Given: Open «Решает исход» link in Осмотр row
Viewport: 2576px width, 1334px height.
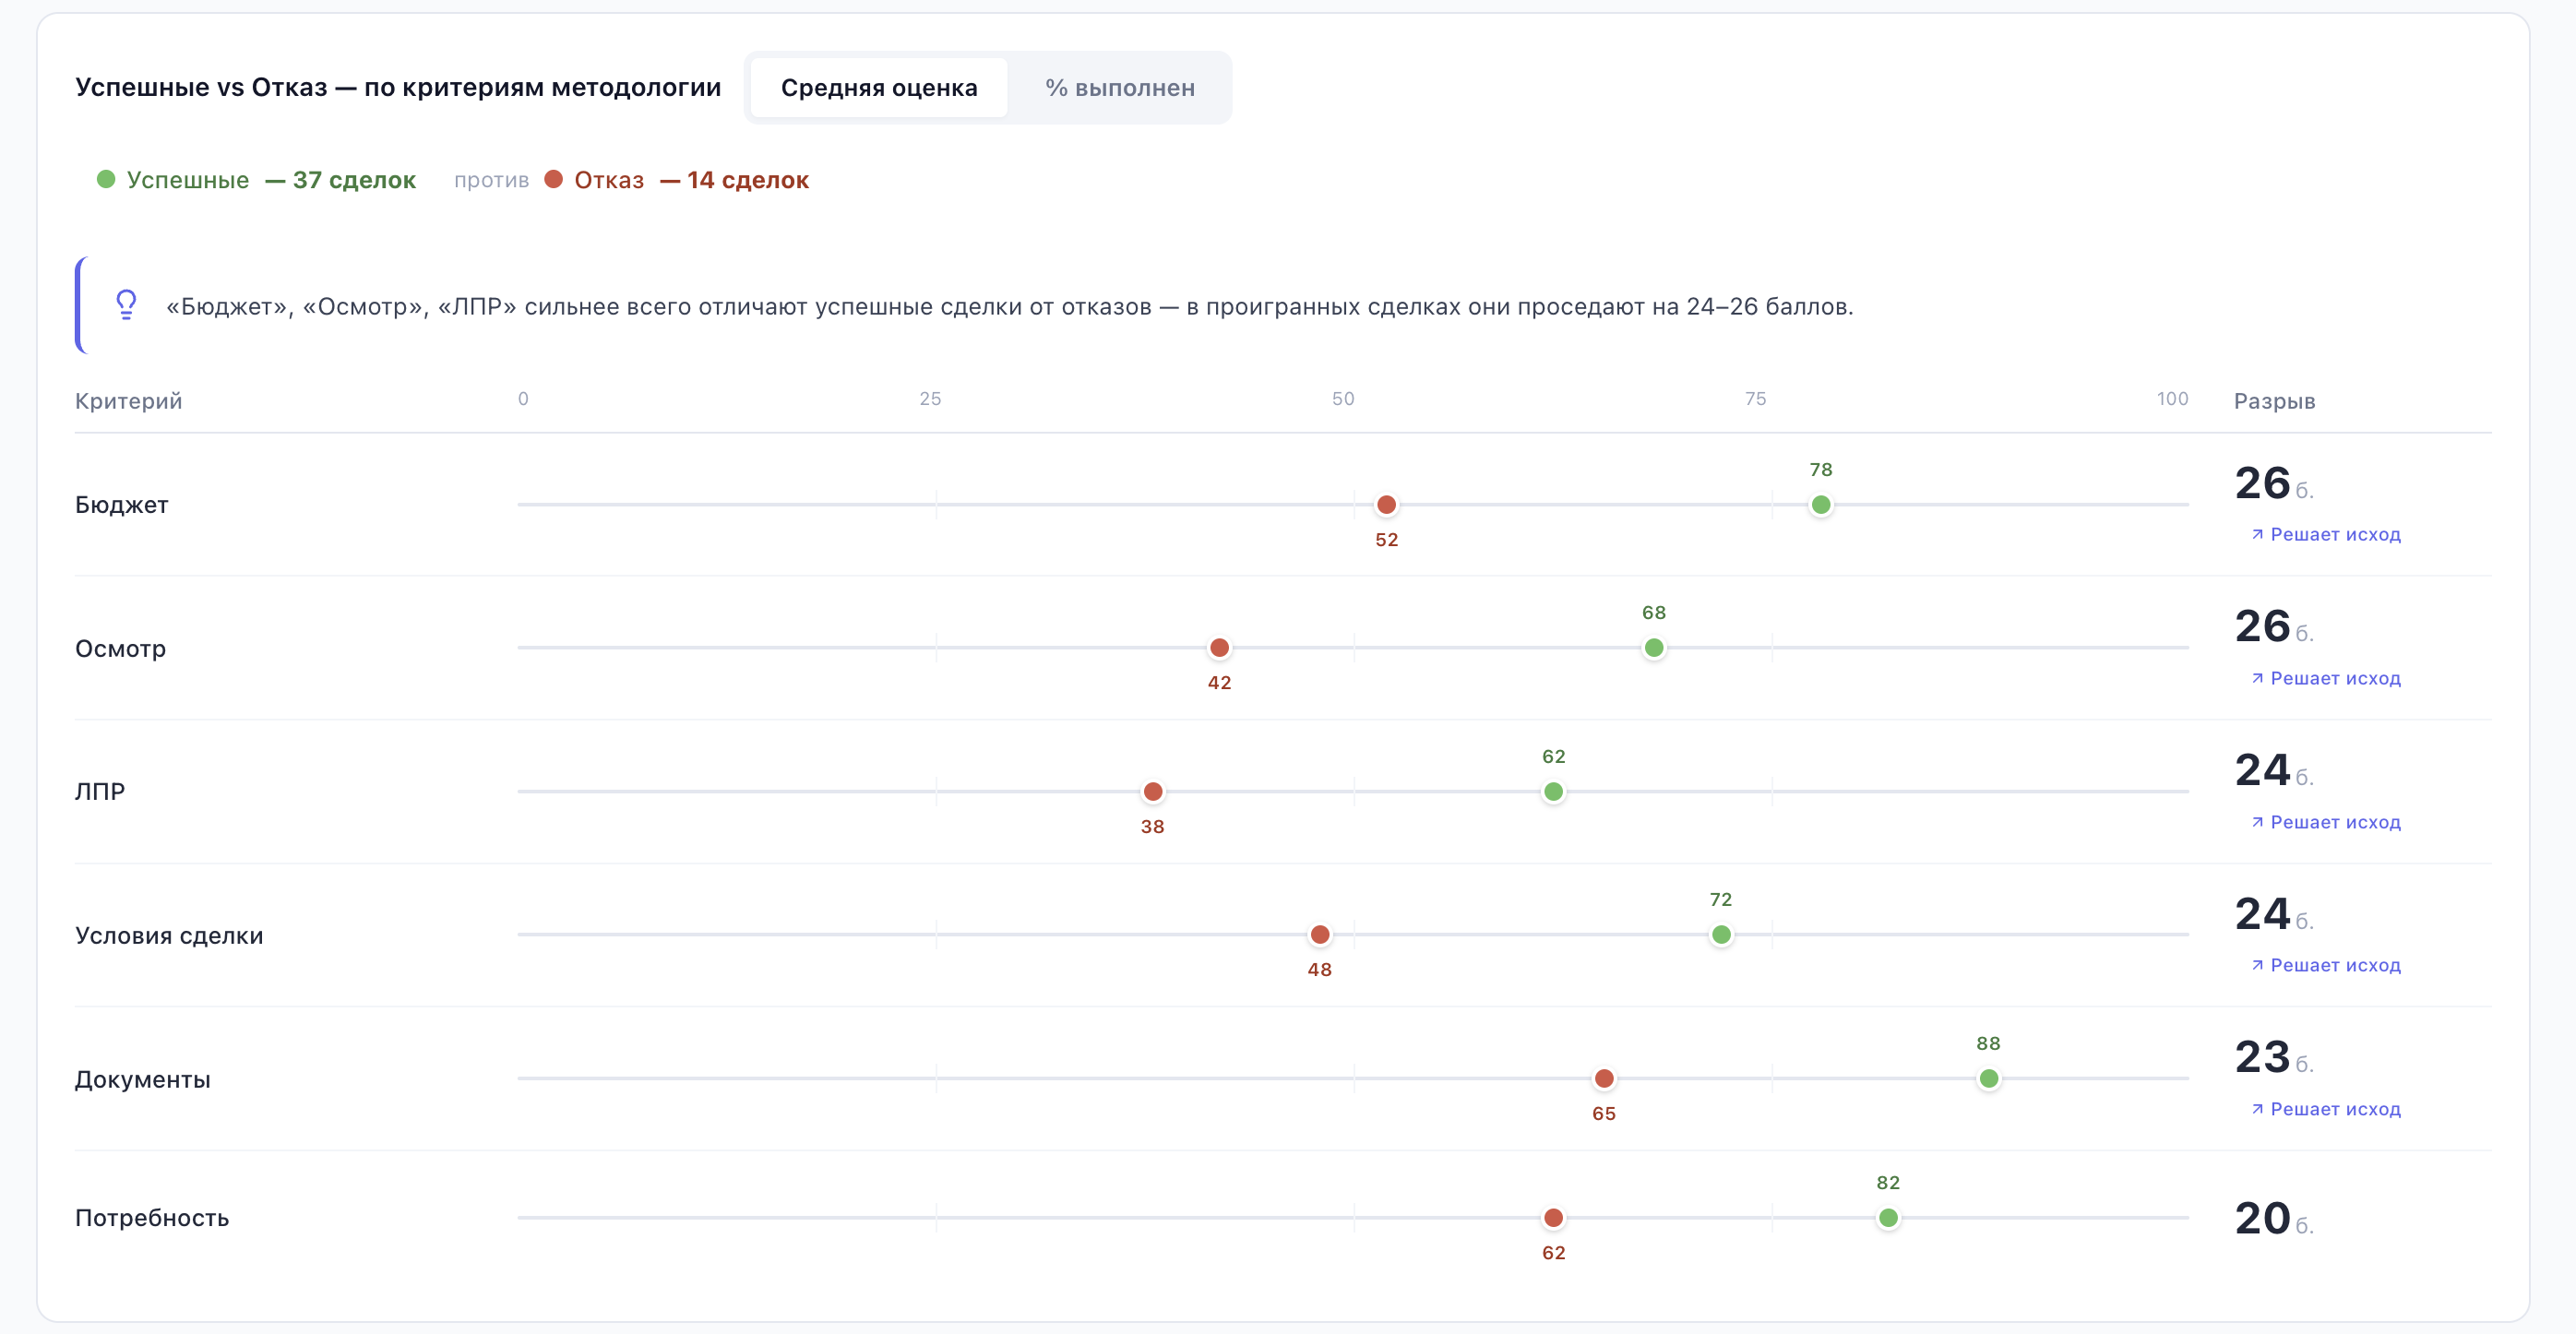Looking at the screenshot, I should click(2325, 678).
